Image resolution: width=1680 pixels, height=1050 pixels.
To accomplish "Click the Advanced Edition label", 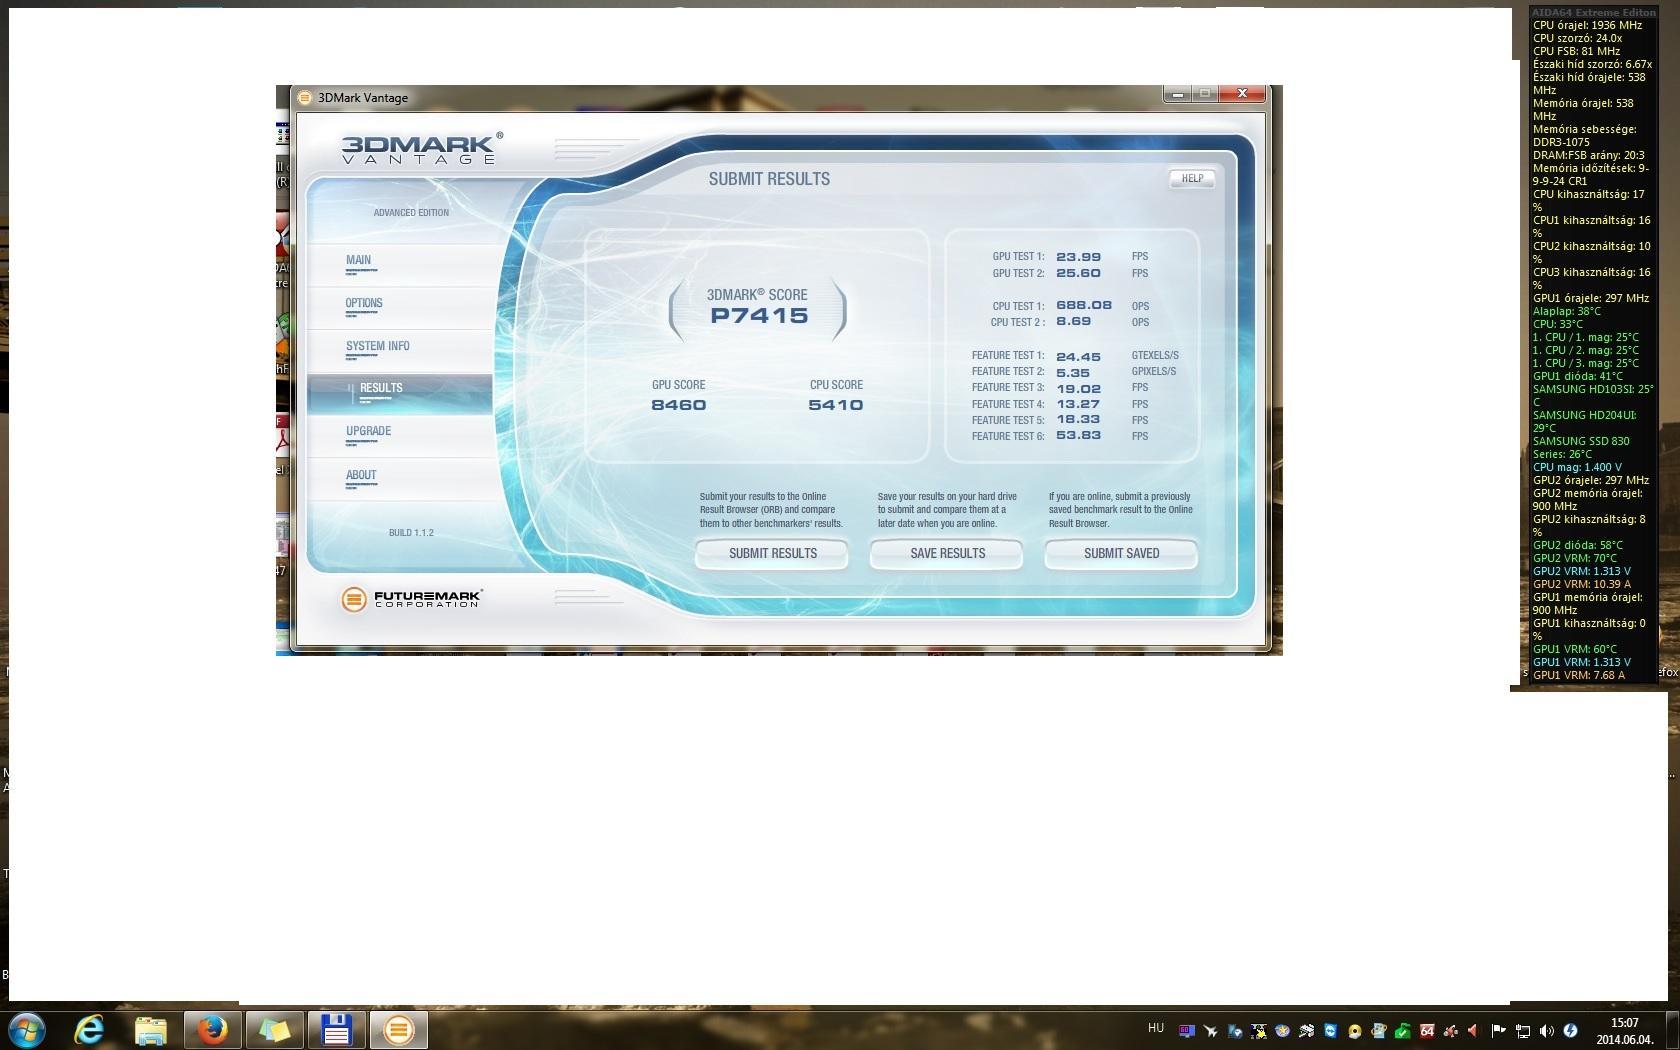I will (411, 212).
